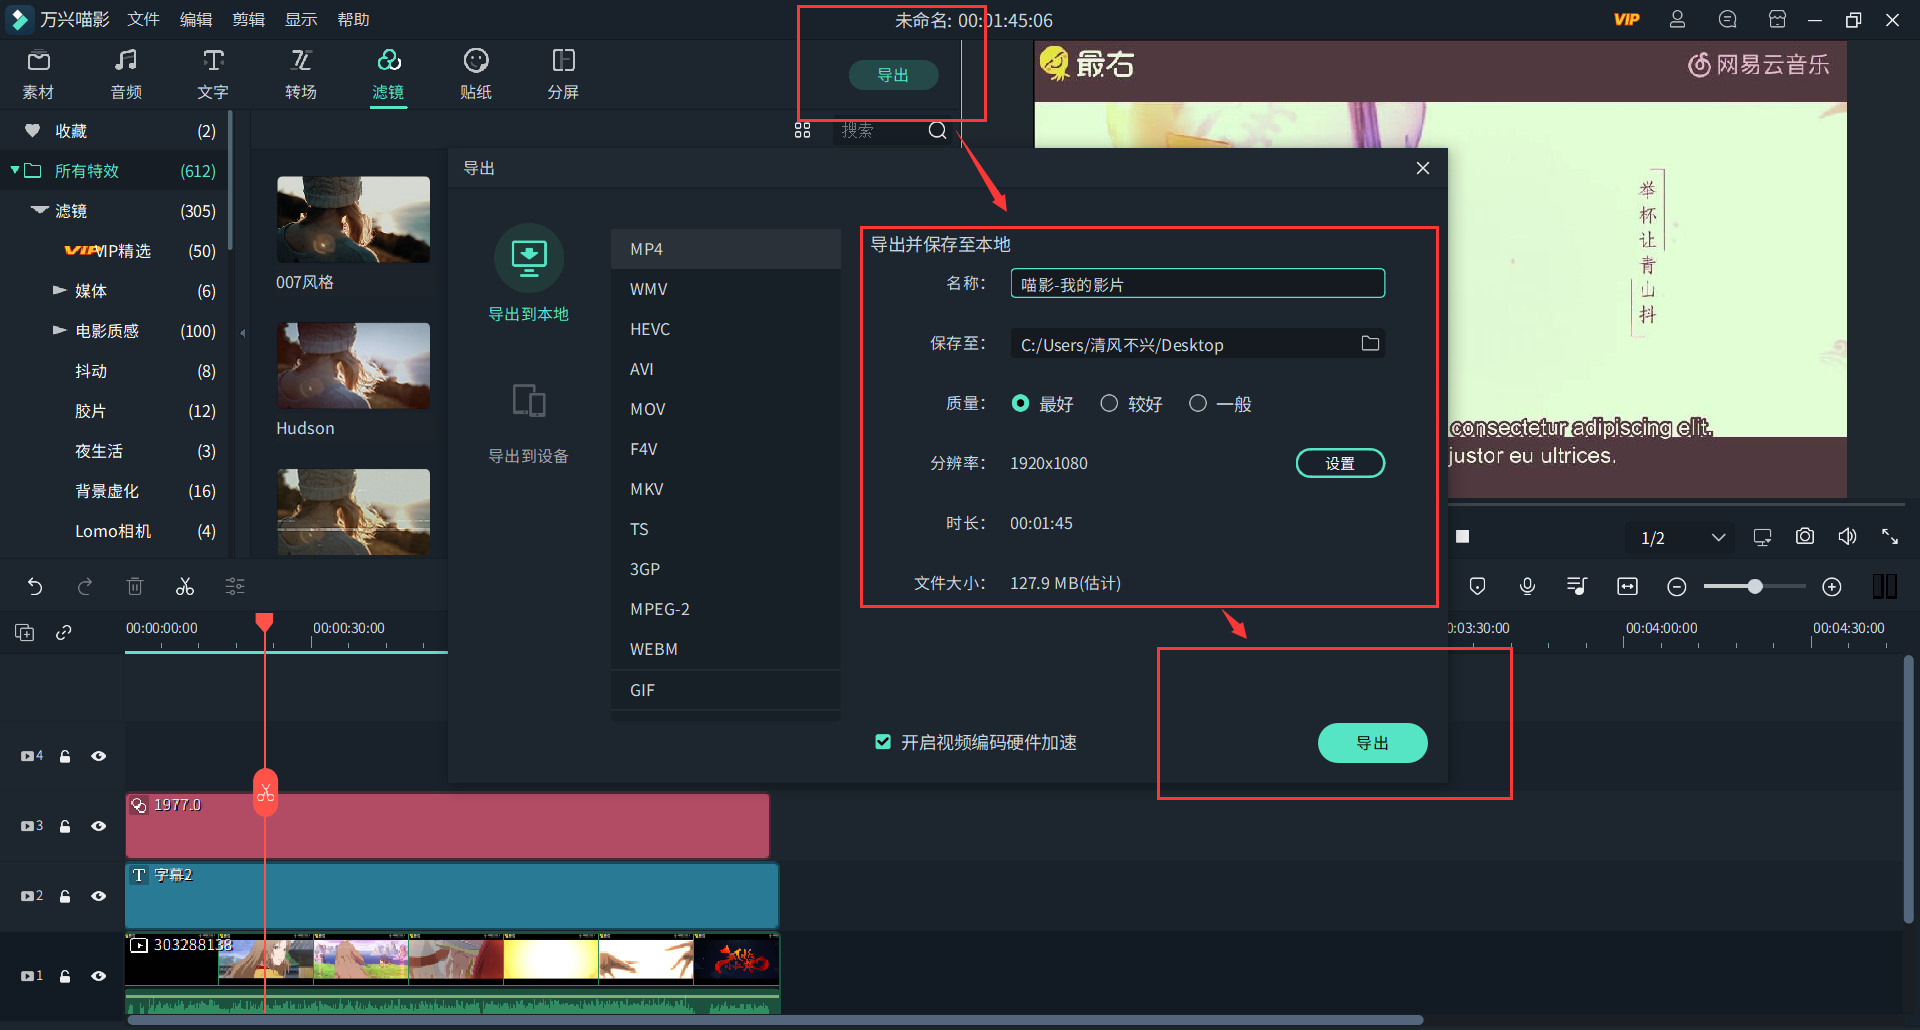Select the scissors split tool above timeline
The height and width of the screenshot is (1030, 1920).
point(185,586)
